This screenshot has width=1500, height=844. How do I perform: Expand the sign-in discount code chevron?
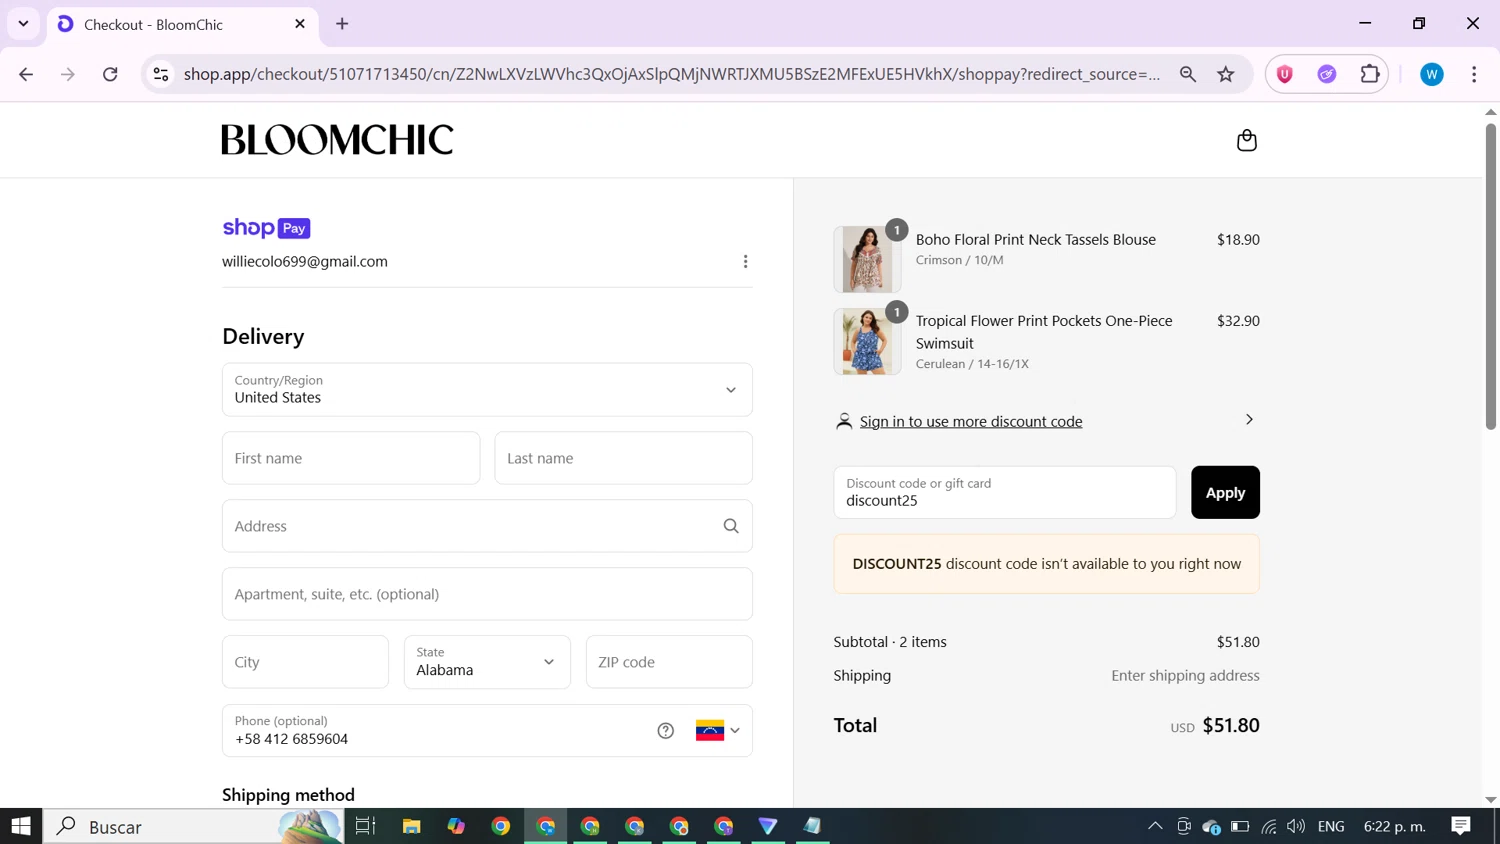click(x=1249, y=420)
